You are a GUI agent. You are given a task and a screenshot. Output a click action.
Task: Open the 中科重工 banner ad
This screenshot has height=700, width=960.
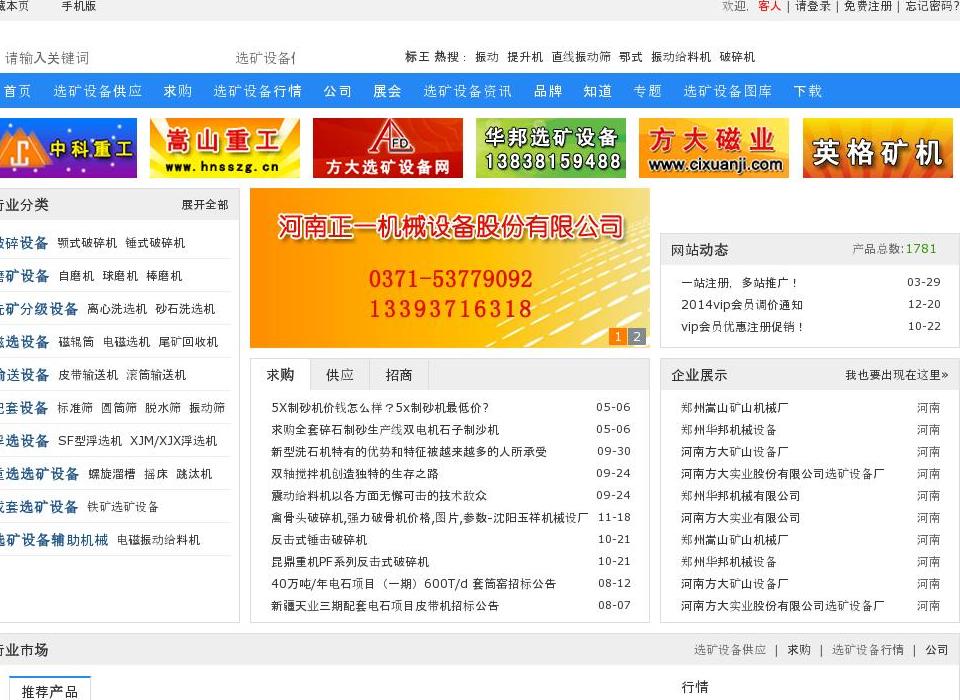click(x=68, y=148)
